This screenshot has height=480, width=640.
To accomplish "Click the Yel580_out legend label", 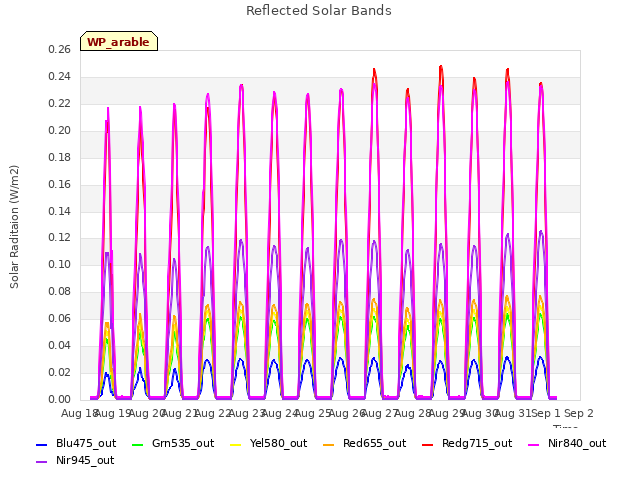I will (278, 443).
